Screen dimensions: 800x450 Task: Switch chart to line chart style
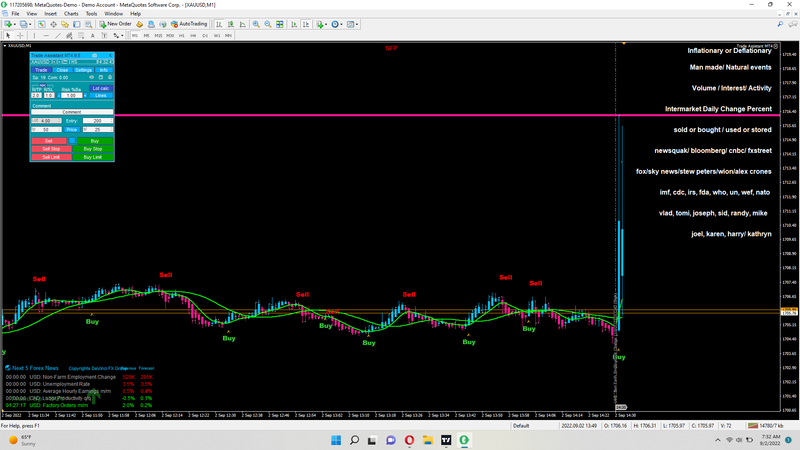click(242, 24)
